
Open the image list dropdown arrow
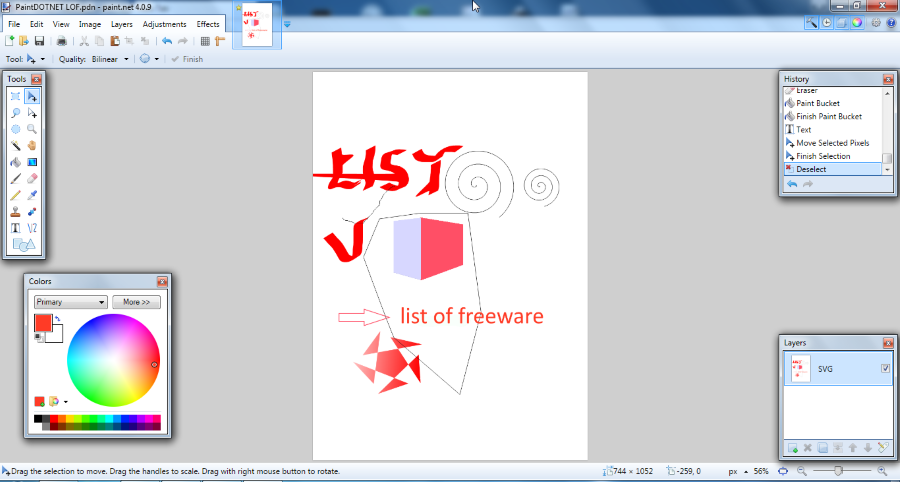288,24
